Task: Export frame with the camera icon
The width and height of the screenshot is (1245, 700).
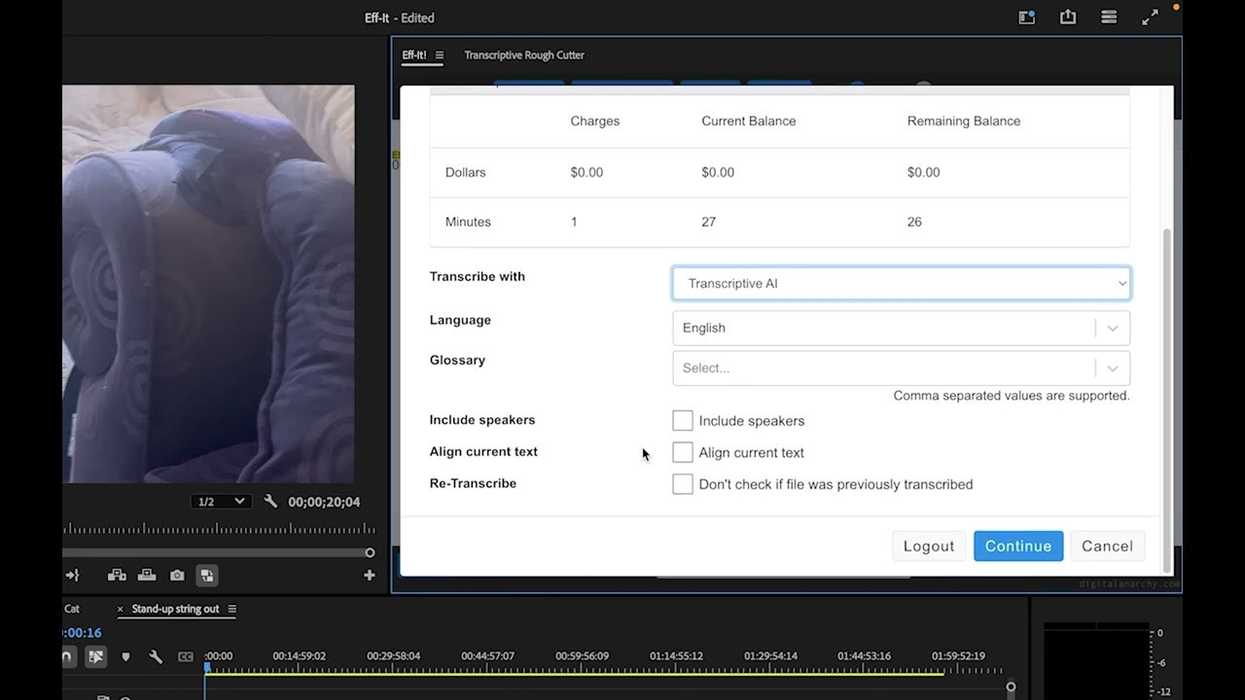Action: 177,575
